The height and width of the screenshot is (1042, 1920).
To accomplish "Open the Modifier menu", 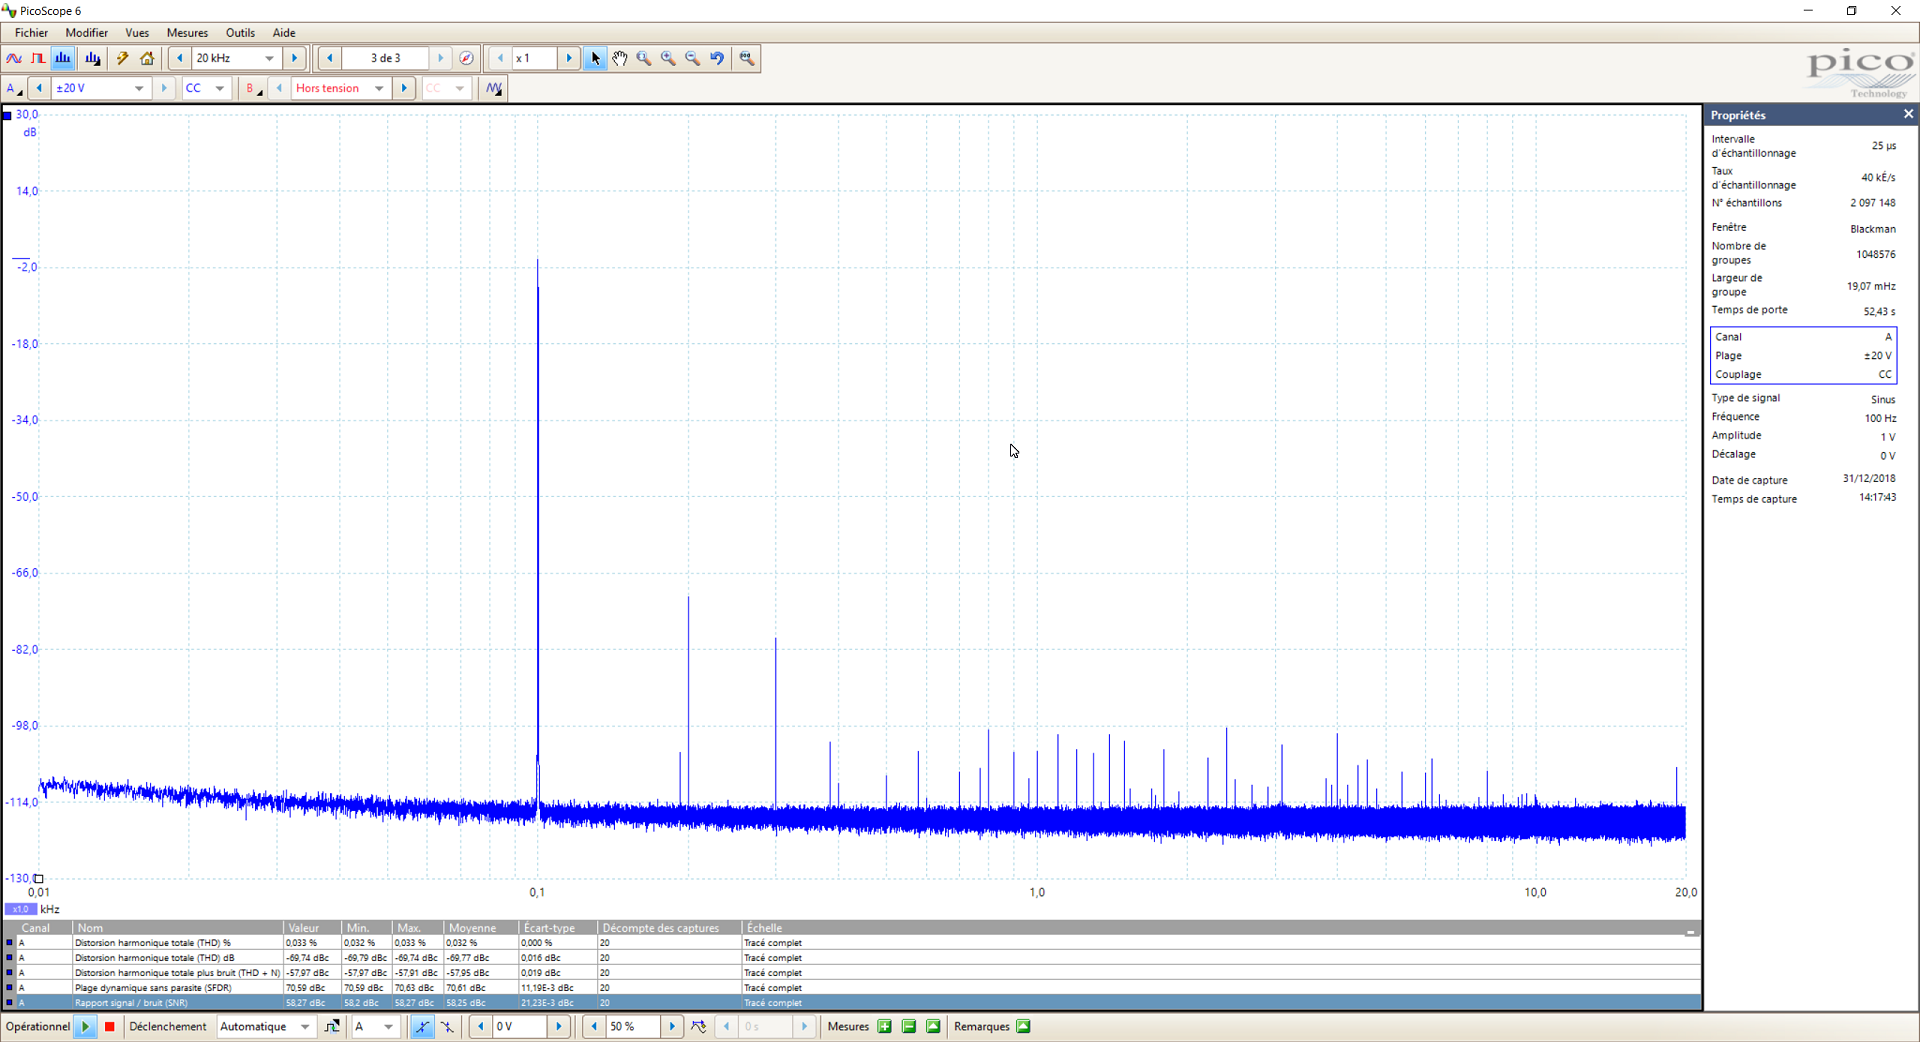I will pos(87,33).
